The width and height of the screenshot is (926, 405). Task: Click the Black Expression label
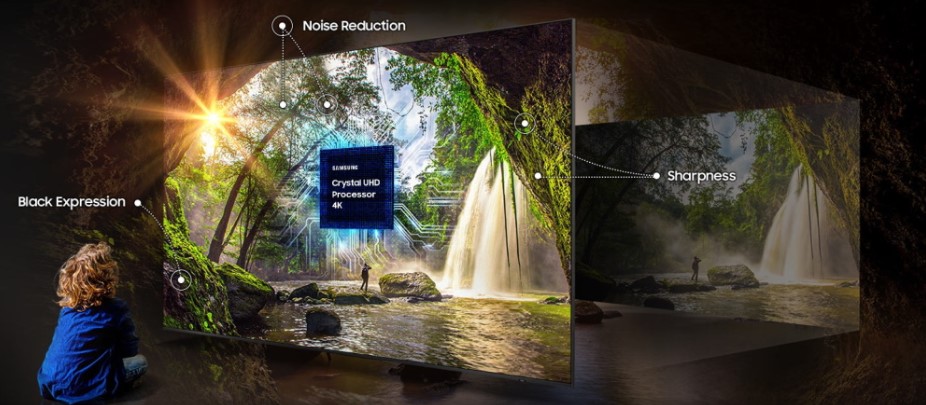(x=72, y=202)
